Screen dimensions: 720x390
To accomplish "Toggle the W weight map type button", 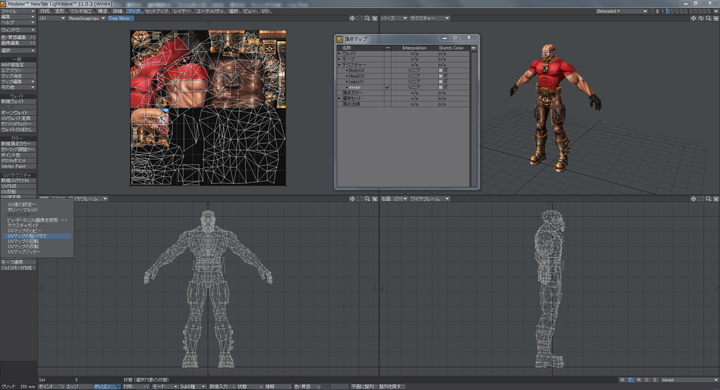I will pos(622,380).
